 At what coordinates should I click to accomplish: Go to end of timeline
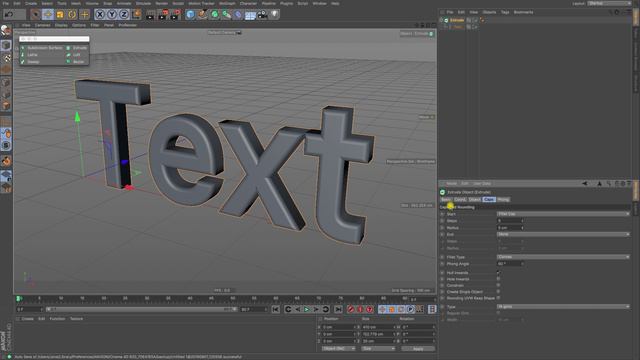338,309
